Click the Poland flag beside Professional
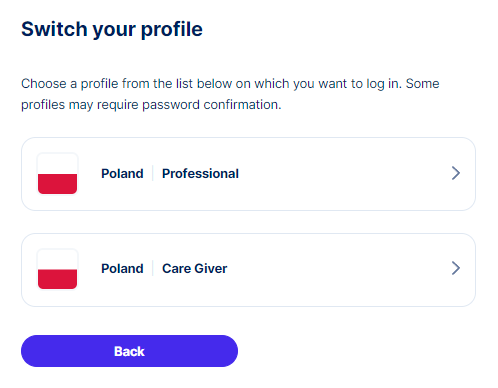This screenshot has height=388, width=498. pyautogui.click(x=57, y=174)
